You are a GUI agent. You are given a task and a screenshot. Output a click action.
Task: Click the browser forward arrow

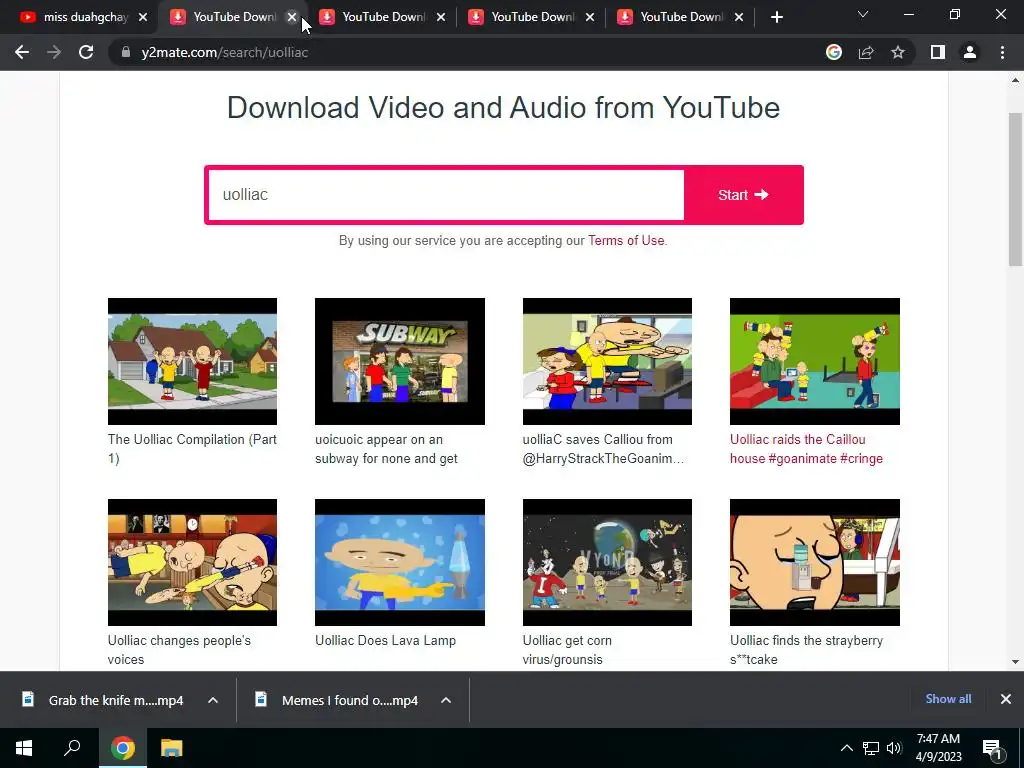54,52
